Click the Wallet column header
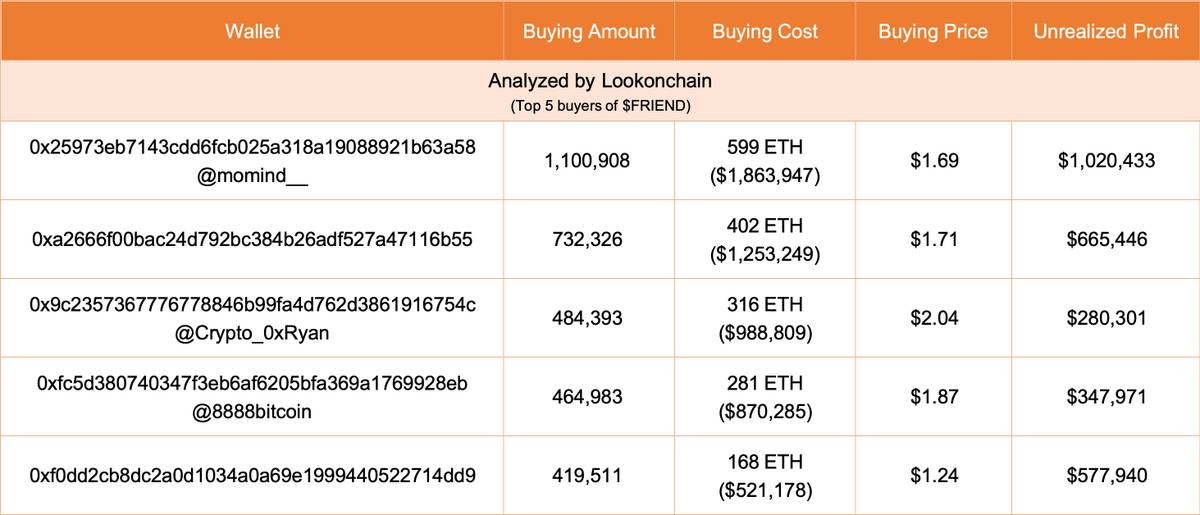 click(252, 31)
